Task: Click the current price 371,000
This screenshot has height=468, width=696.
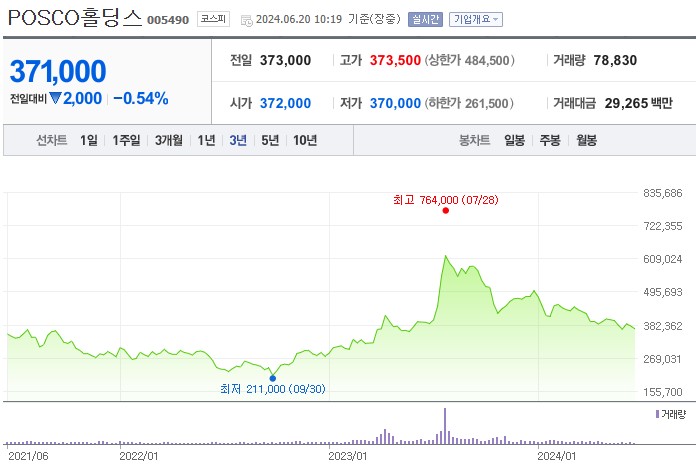Action: (58, 71)
